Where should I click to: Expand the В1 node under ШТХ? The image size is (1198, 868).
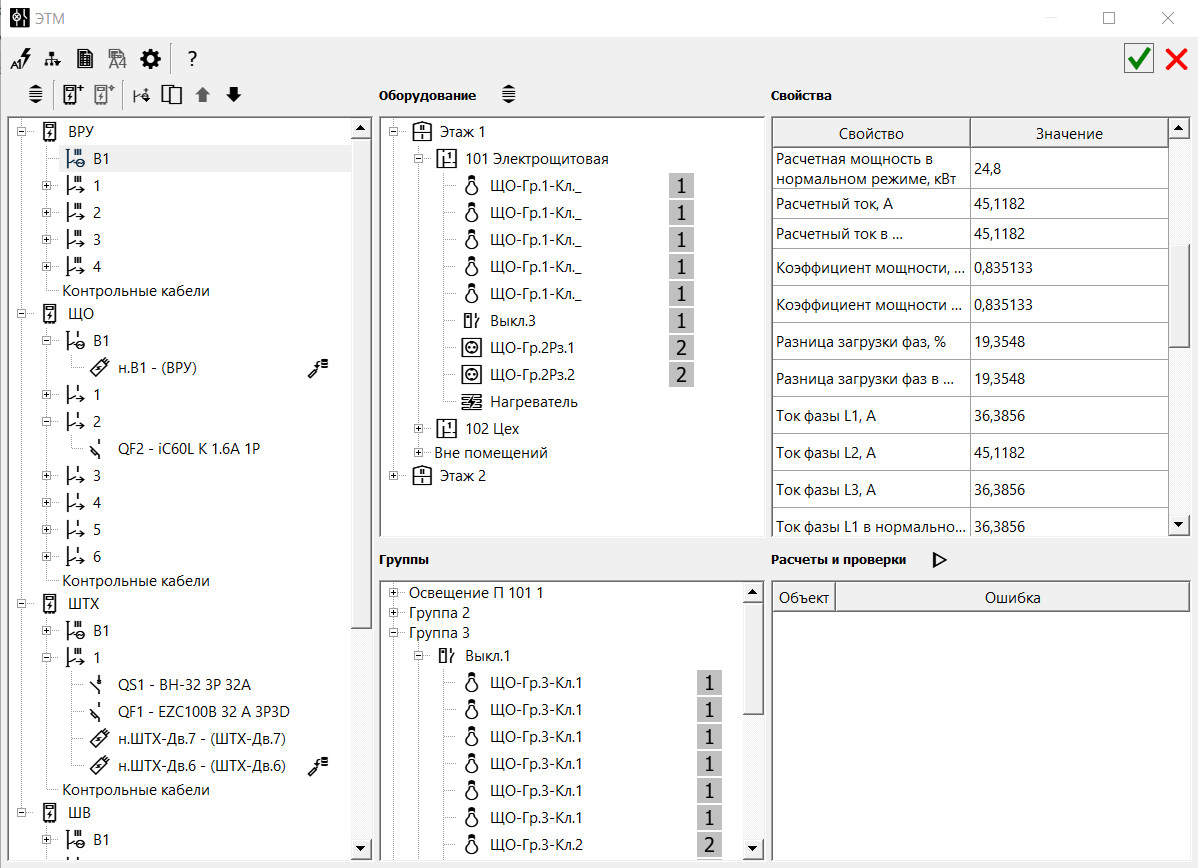(x=47, y=630)
